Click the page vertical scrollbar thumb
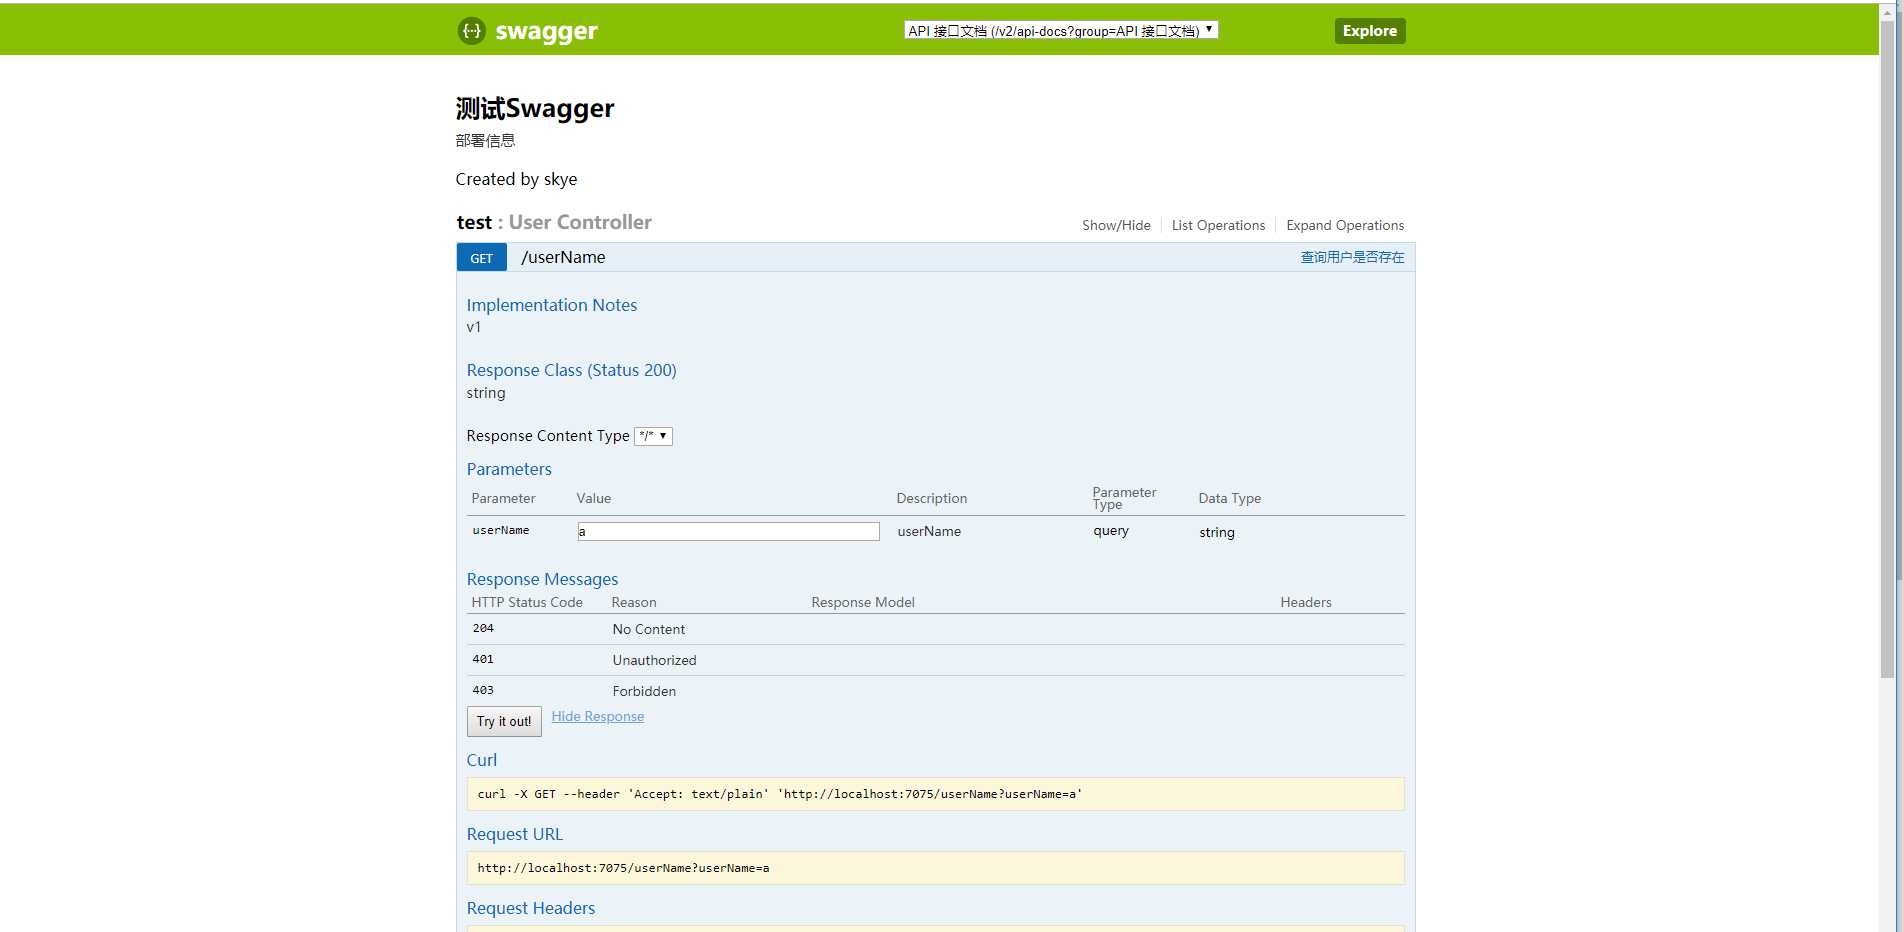Image resolution: width=1904 pixels, height=932 pixels. pyautogui.click(x=1888, y=350)
